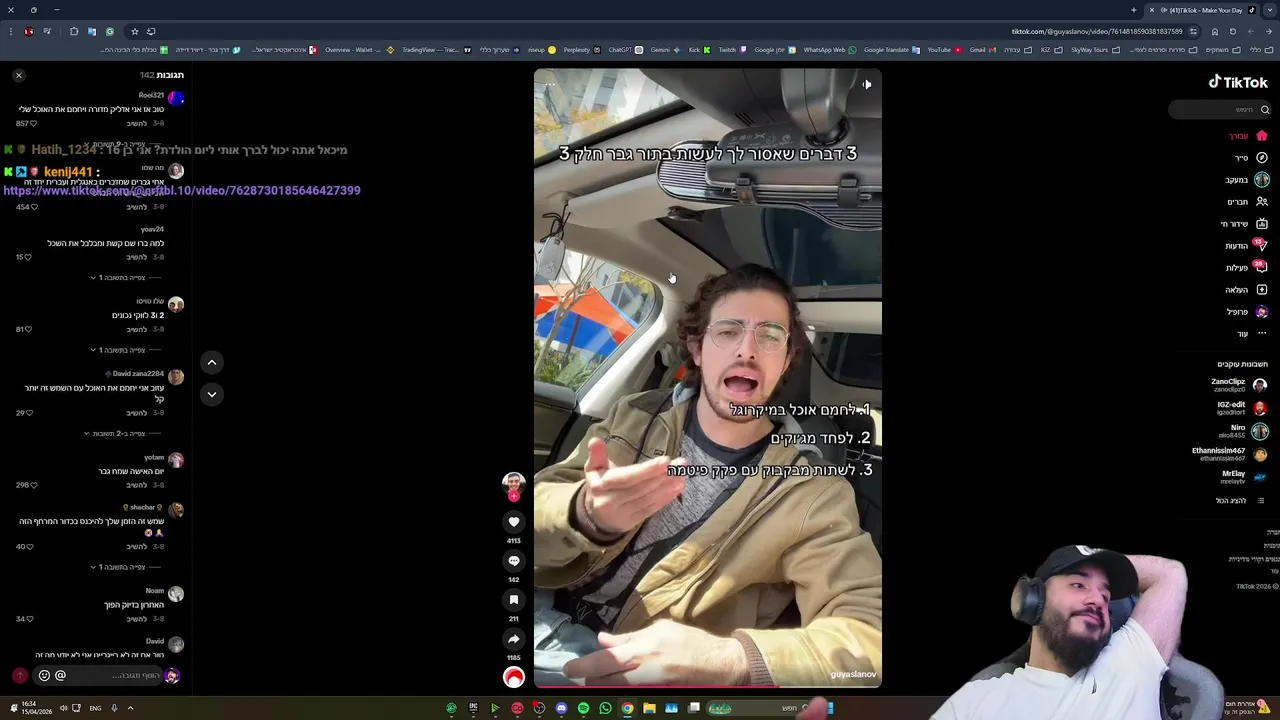Open the MrElay following account
Viewport: 1280px width, 720px height.
(1243, 477)
